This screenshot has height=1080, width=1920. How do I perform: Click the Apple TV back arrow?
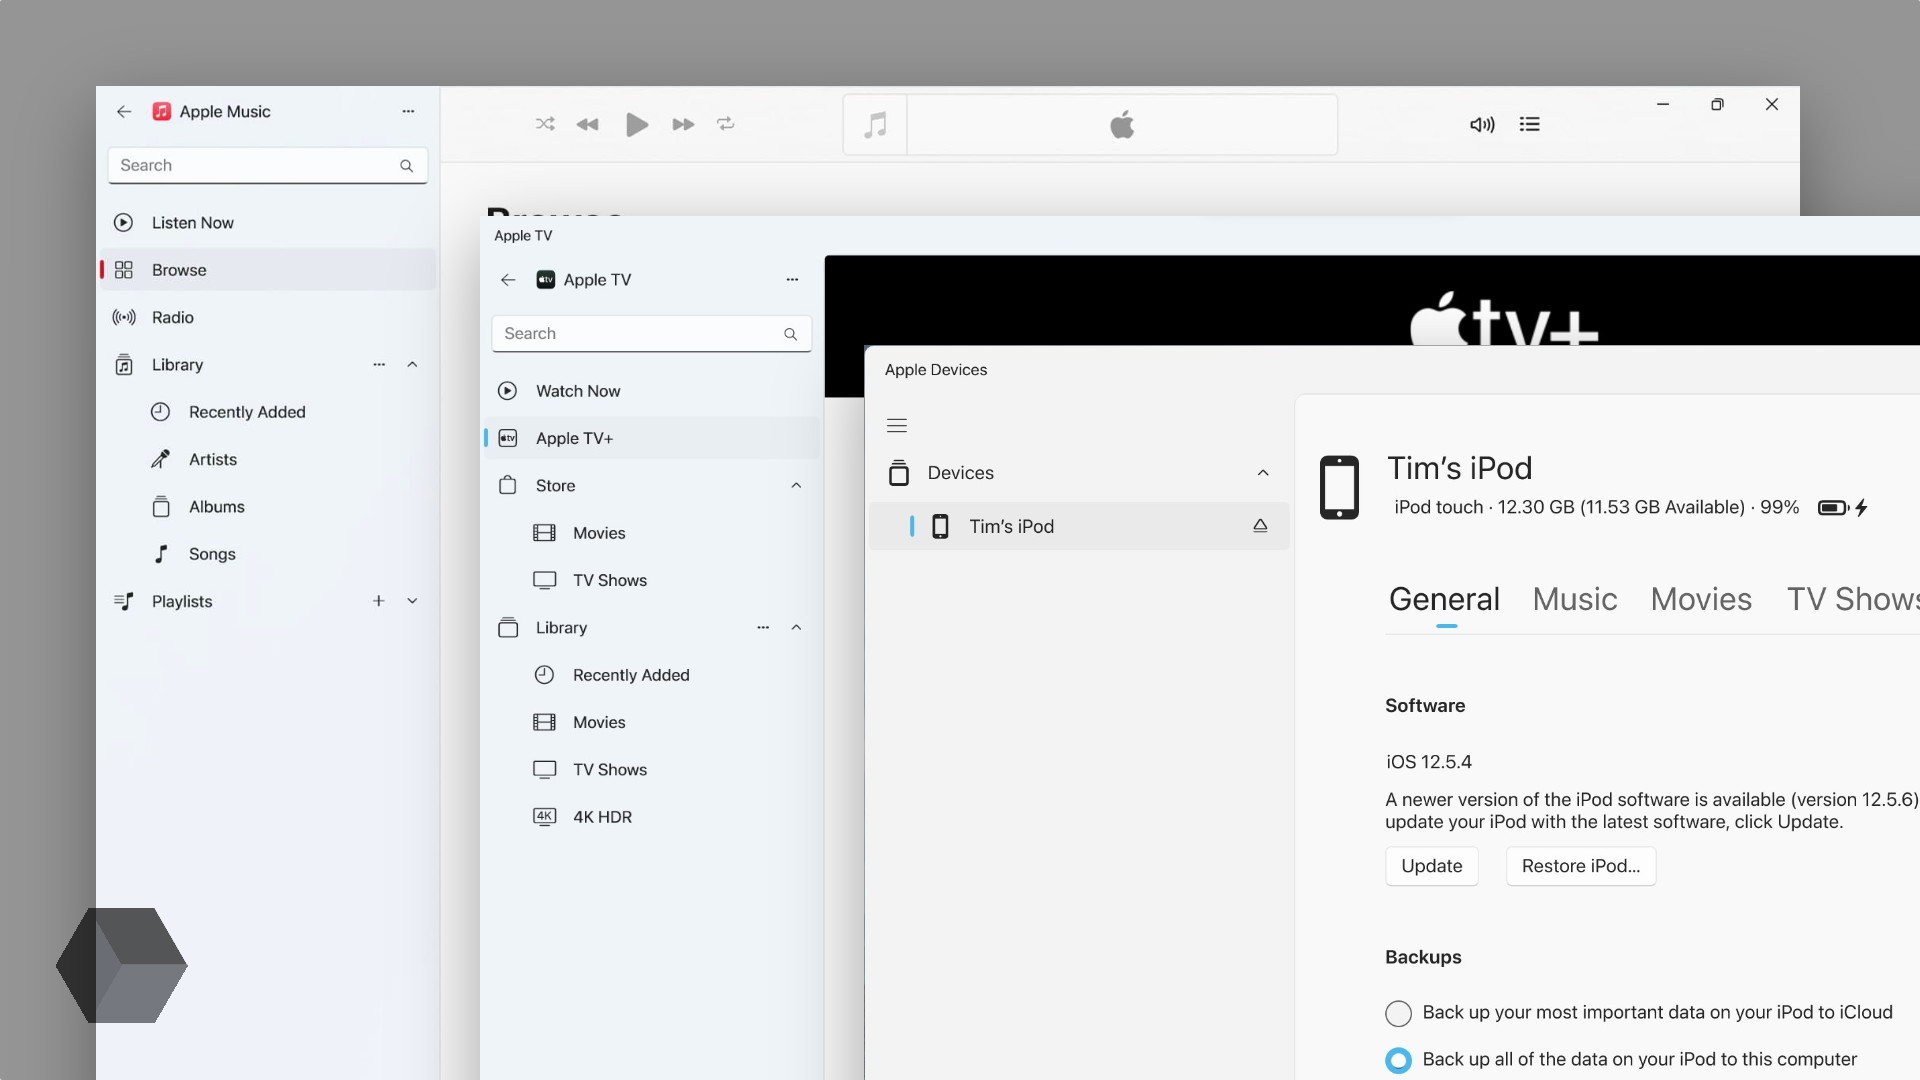(508, 280)
